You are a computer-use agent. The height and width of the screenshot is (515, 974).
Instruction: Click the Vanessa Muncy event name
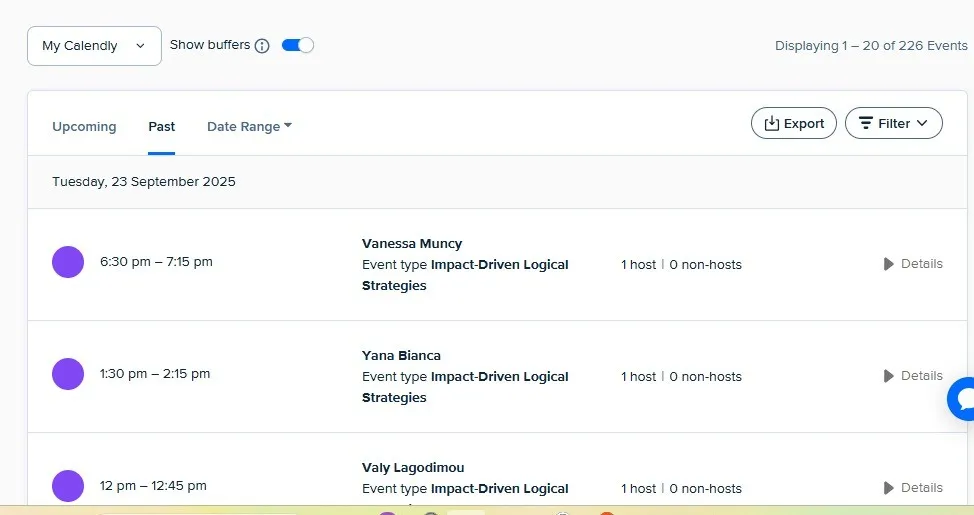coord(412,243)
